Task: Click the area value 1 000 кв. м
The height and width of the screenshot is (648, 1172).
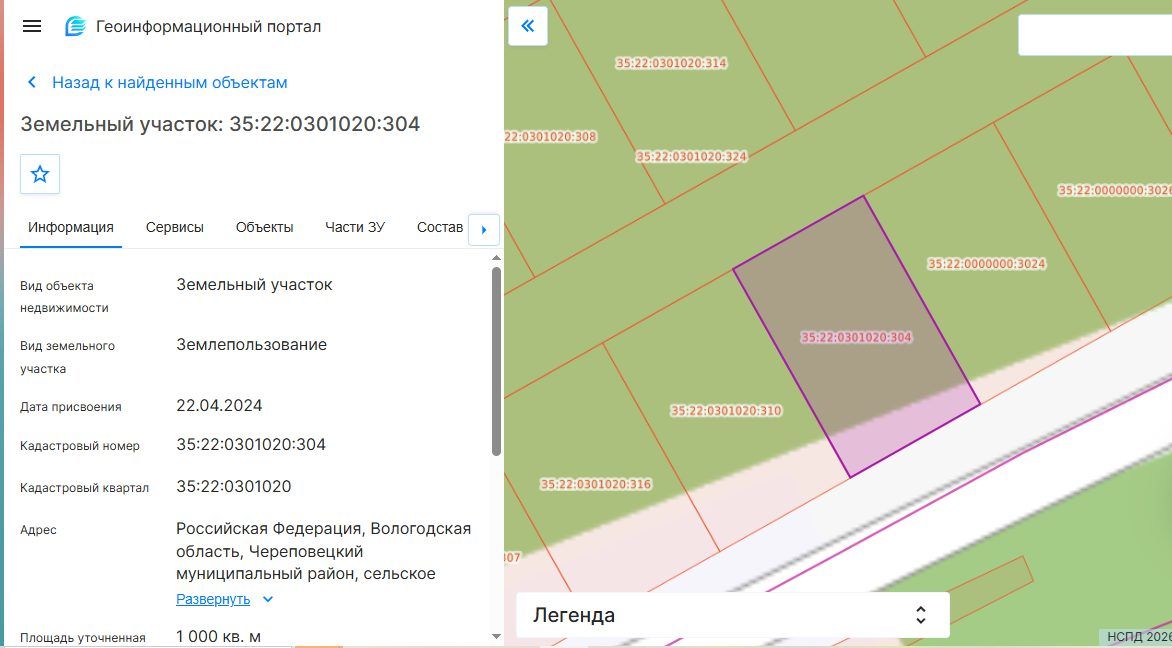Action: point(218,637)
